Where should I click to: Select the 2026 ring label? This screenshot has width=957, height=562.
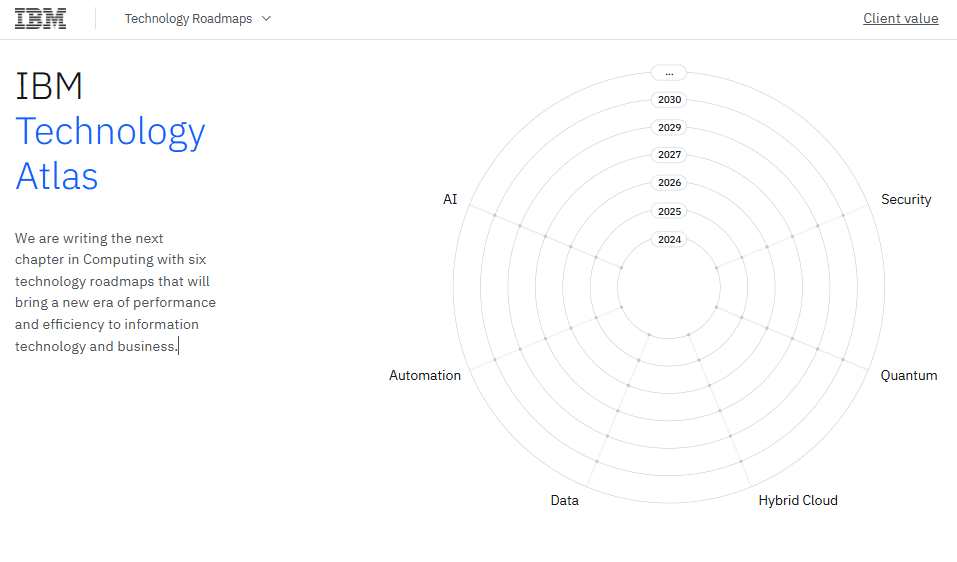[669, 182]
